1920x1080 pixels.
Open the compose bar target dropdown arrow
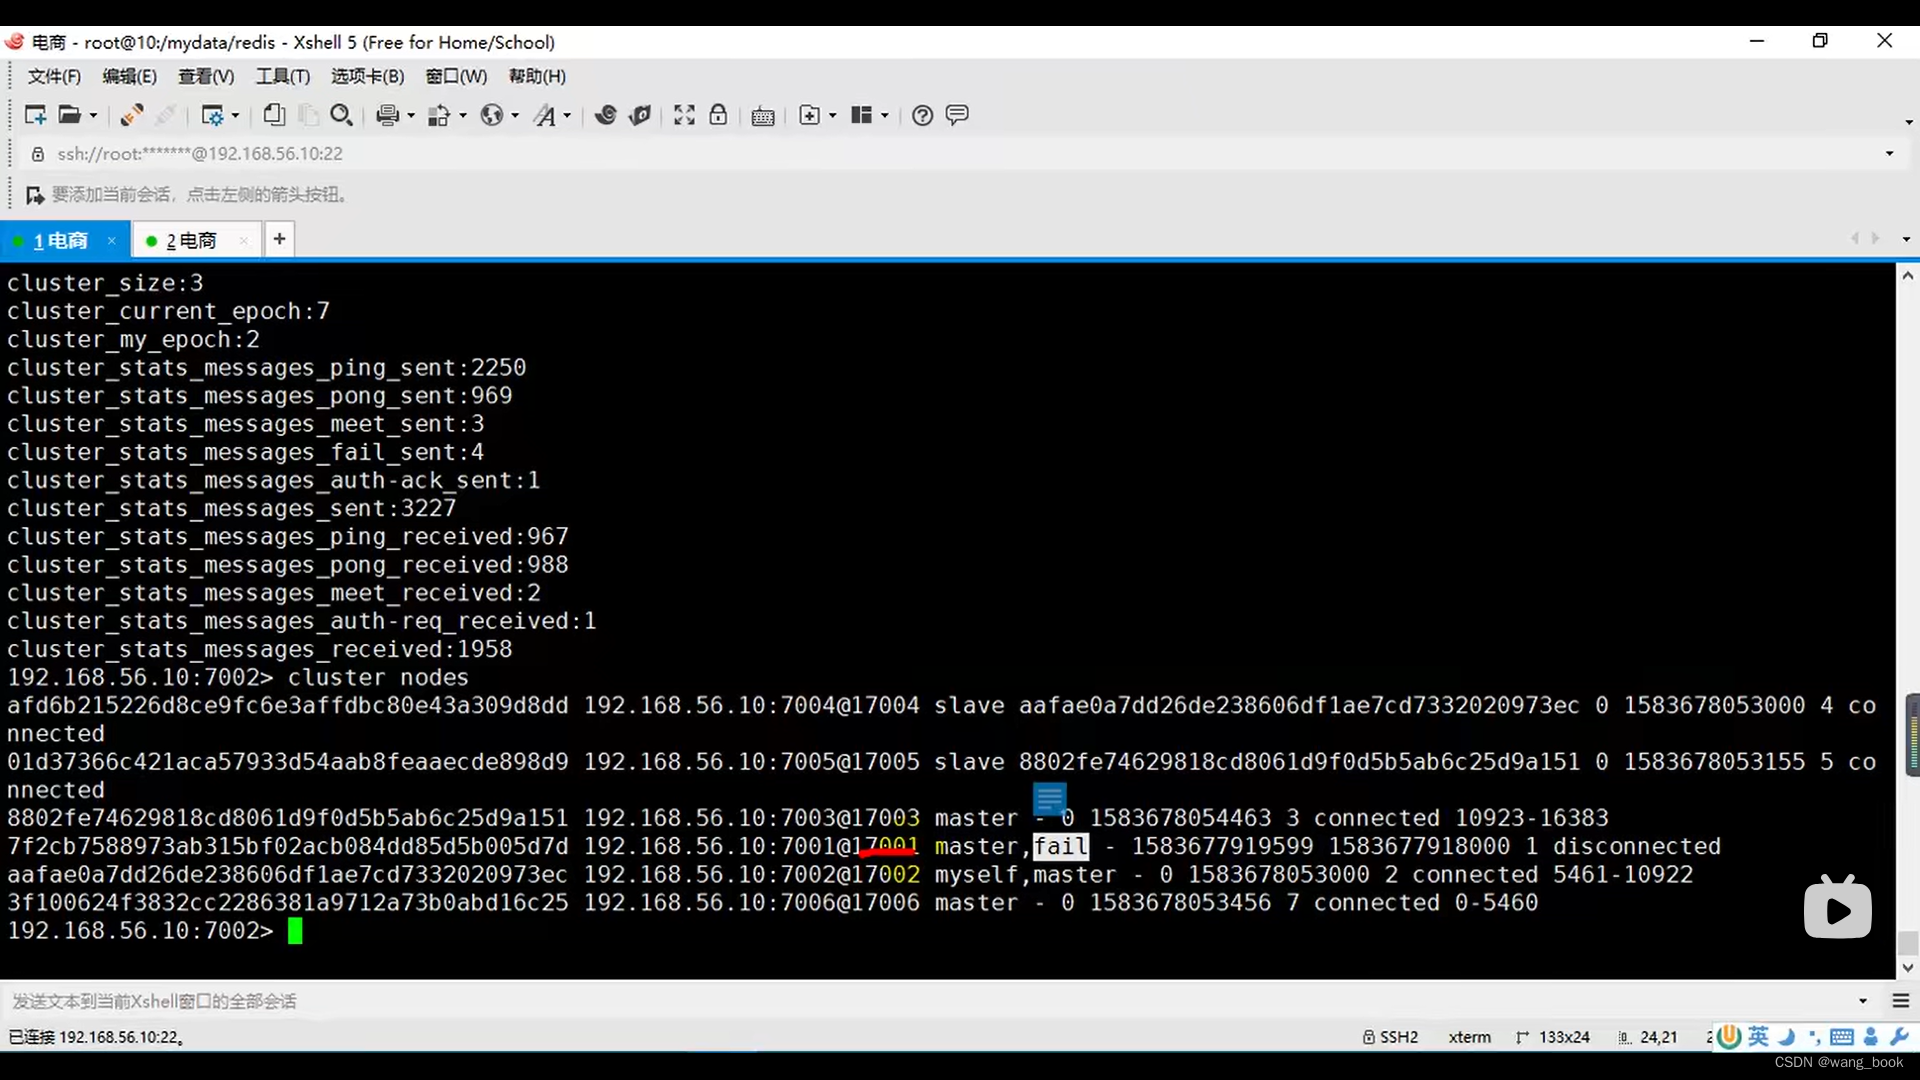point(1863,1001)
